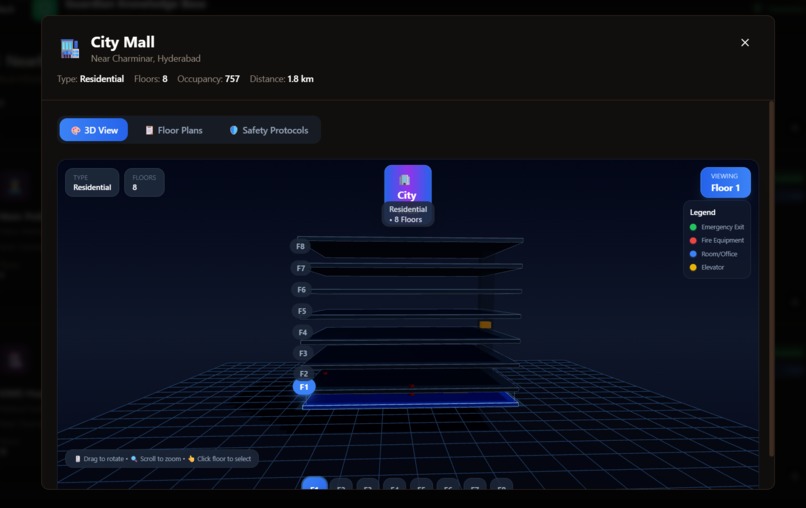The image size is (806, 508).
Task: Open the Floor Plans tab
Action: pyautogui.click(x=173, y=130)
